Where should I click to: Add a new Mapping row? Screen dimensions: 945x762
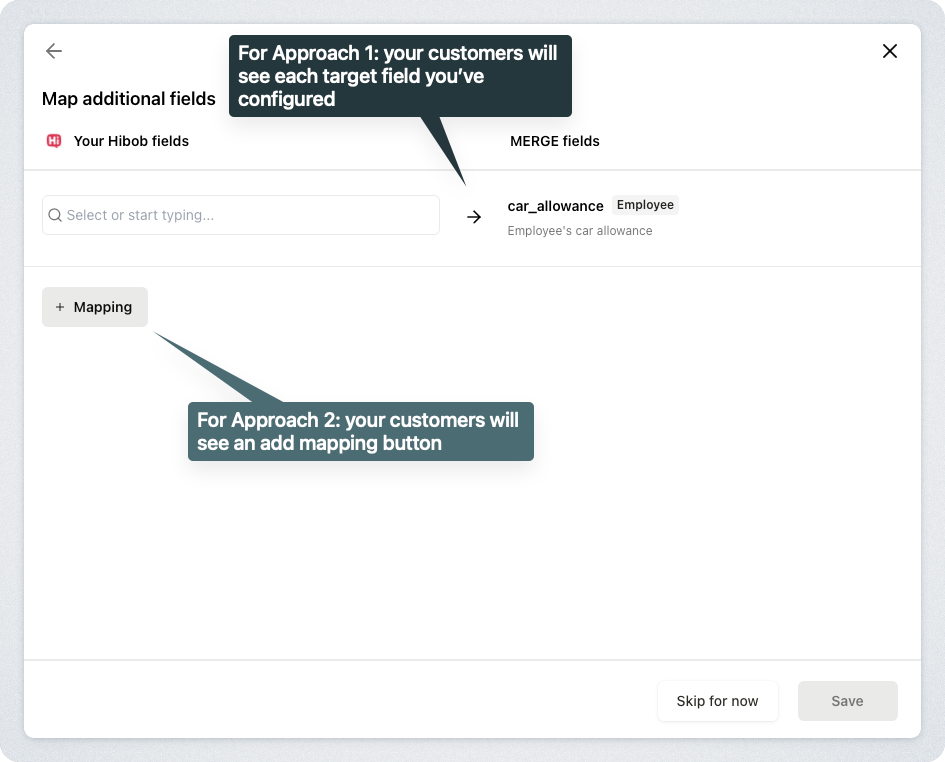click(95, 307)
